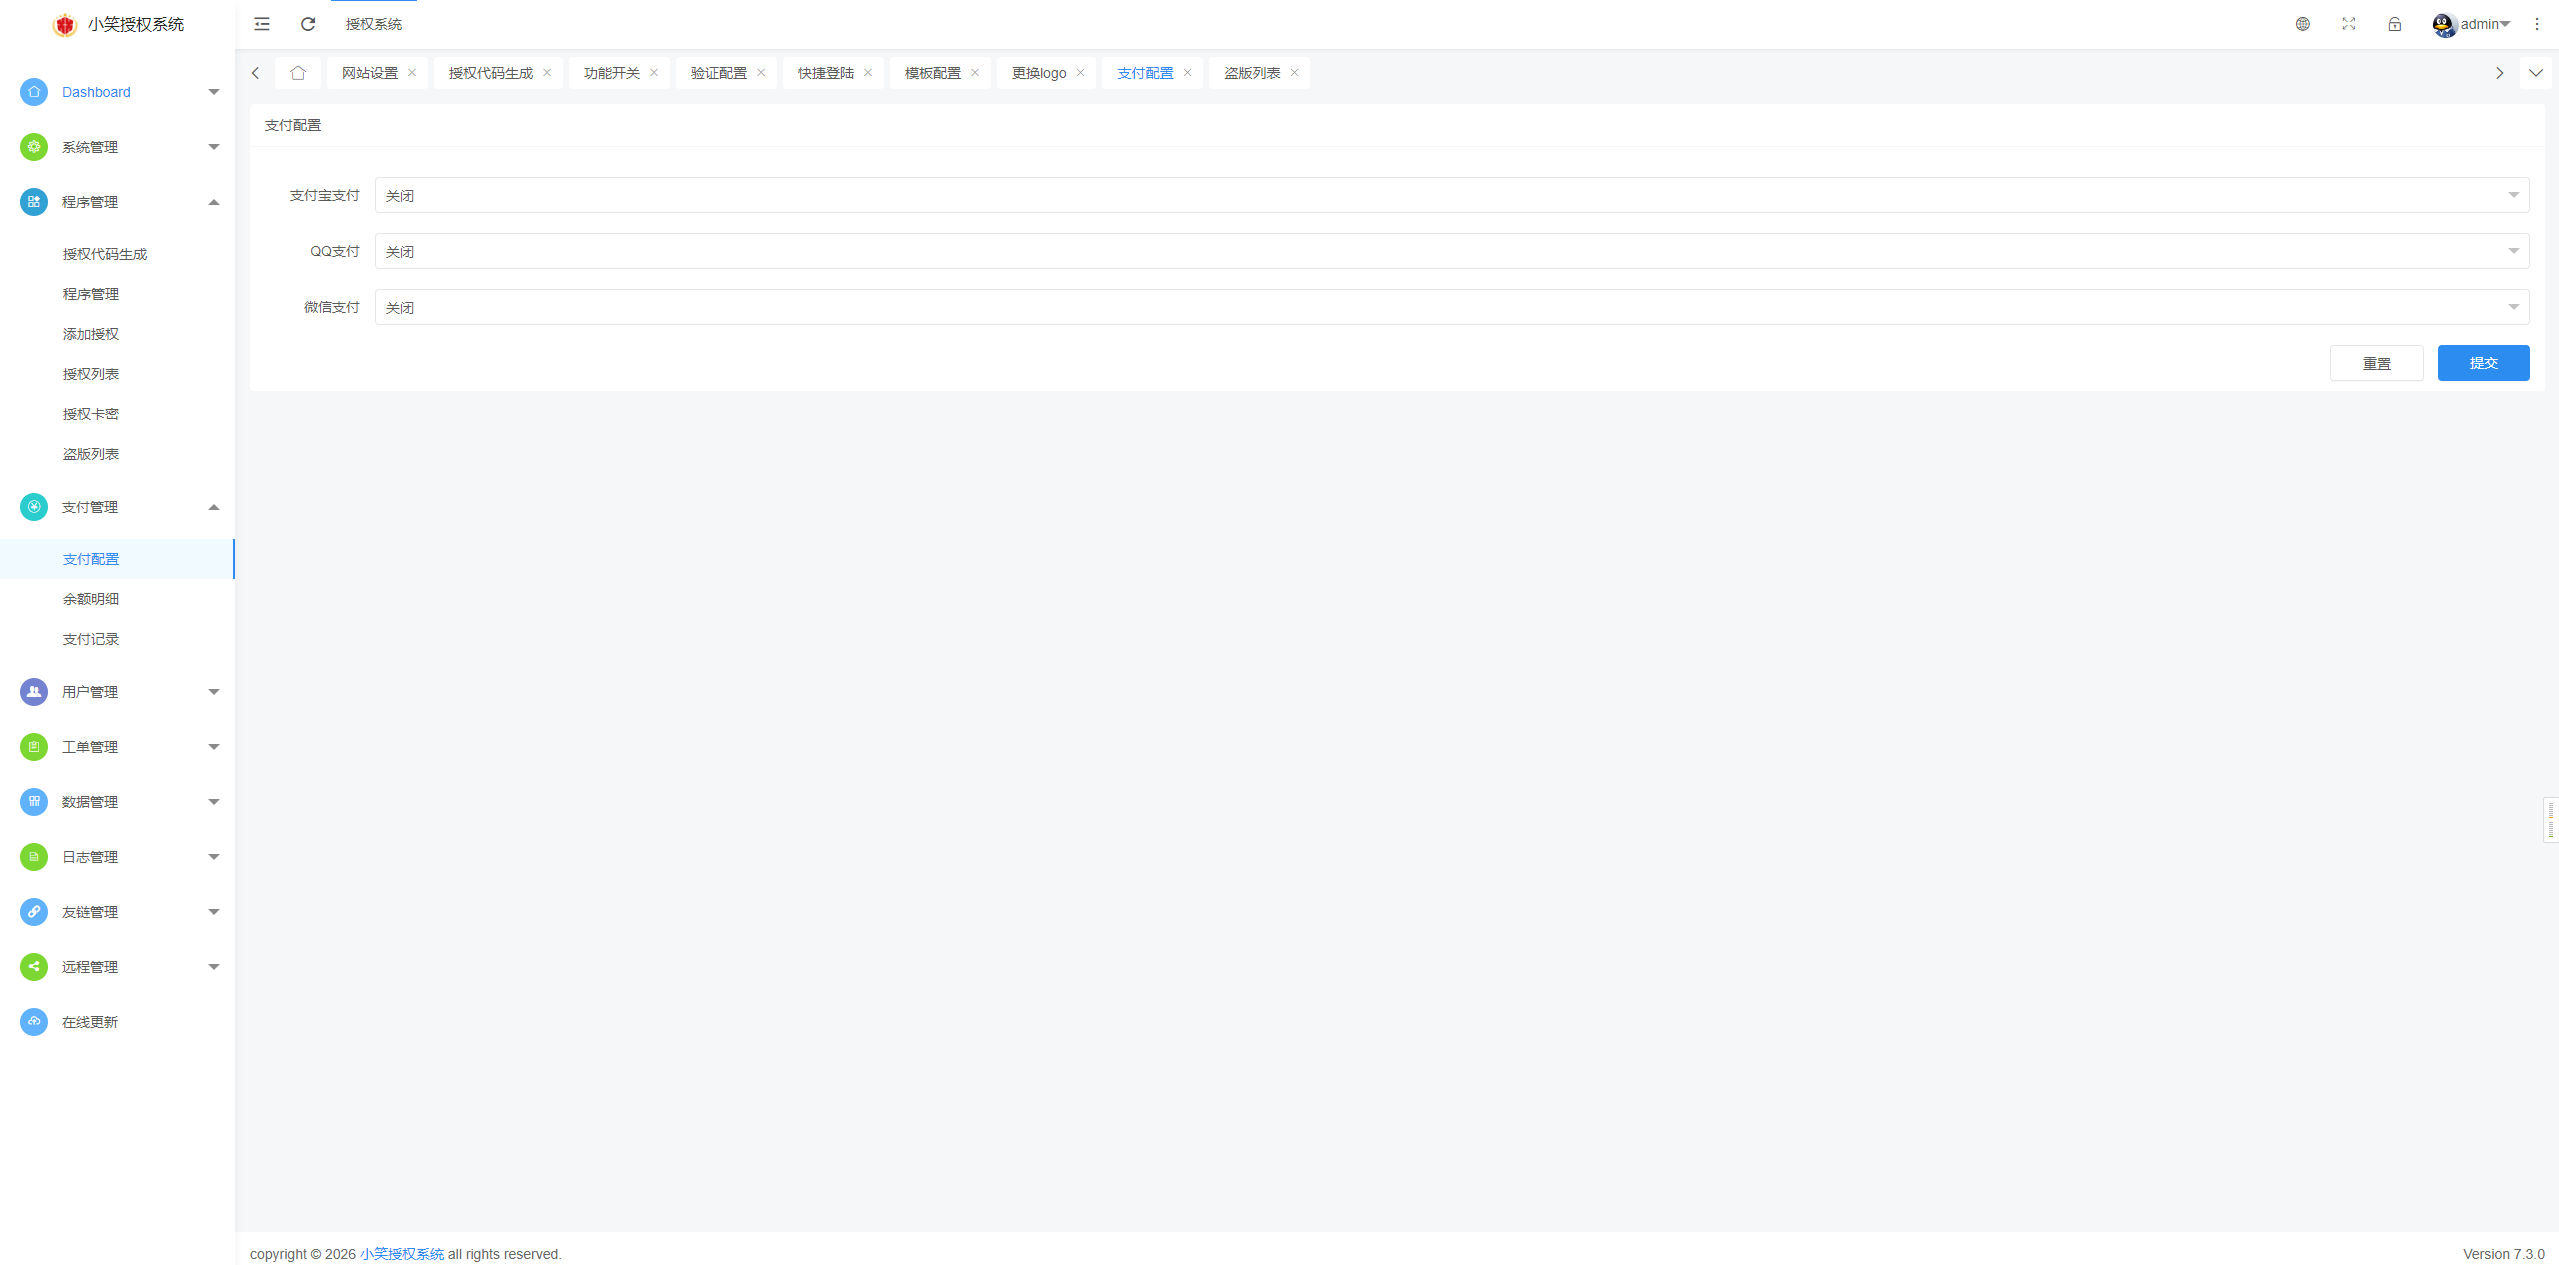Screen dimensions: 2559x1265
Task: Open the 余额明细 menu item
Action: pos(91,599)
